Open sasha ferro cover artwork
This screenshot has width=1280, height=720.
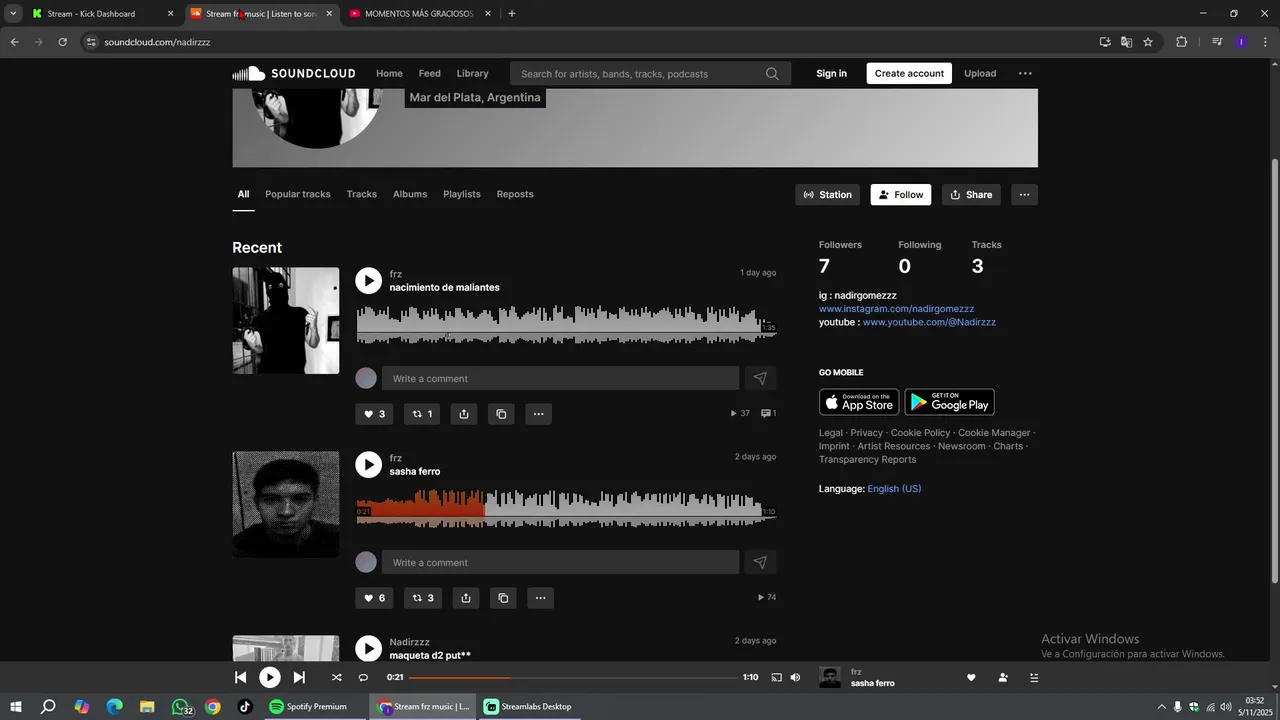tap(286, 504)
